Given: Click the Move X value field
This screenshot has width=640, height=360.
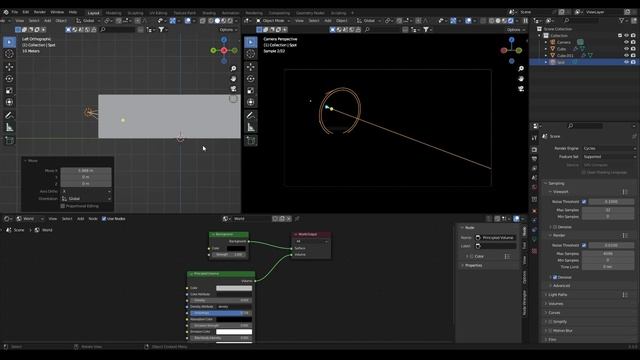Looking at the screenshot, I should pos(86,171).
